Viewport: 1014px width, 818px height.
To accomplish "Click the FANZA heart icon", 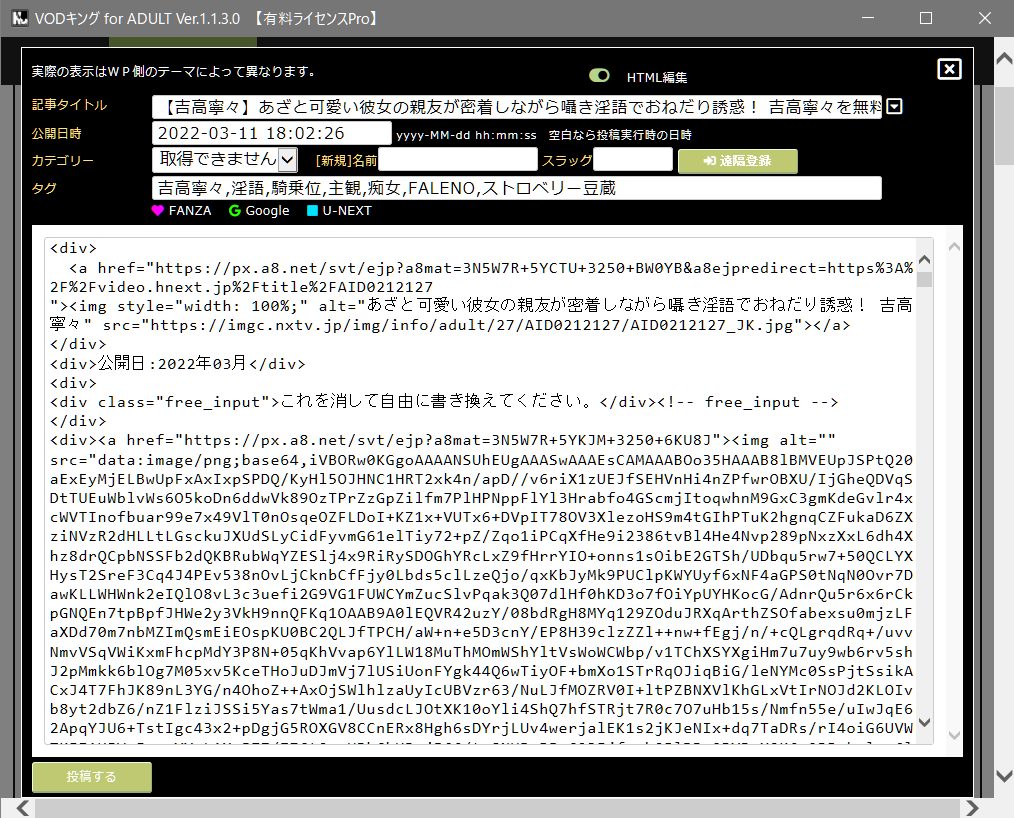I will 158,211.
